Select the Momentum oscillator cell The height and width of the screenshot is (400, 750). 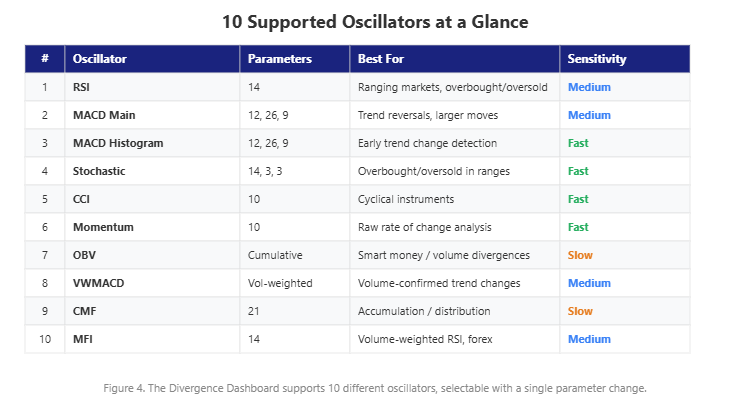103,227
